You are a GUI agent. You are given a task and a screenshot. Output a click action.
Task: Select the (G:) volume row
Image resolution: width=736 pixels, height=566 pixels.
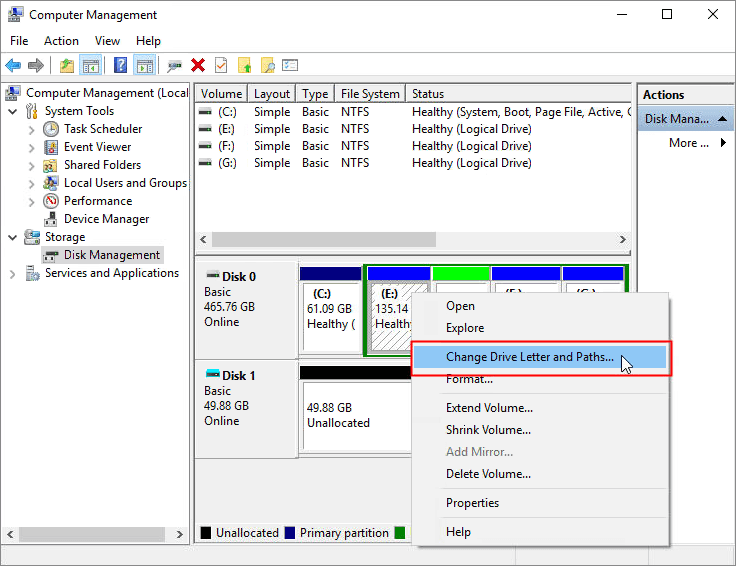click(413, 163)
